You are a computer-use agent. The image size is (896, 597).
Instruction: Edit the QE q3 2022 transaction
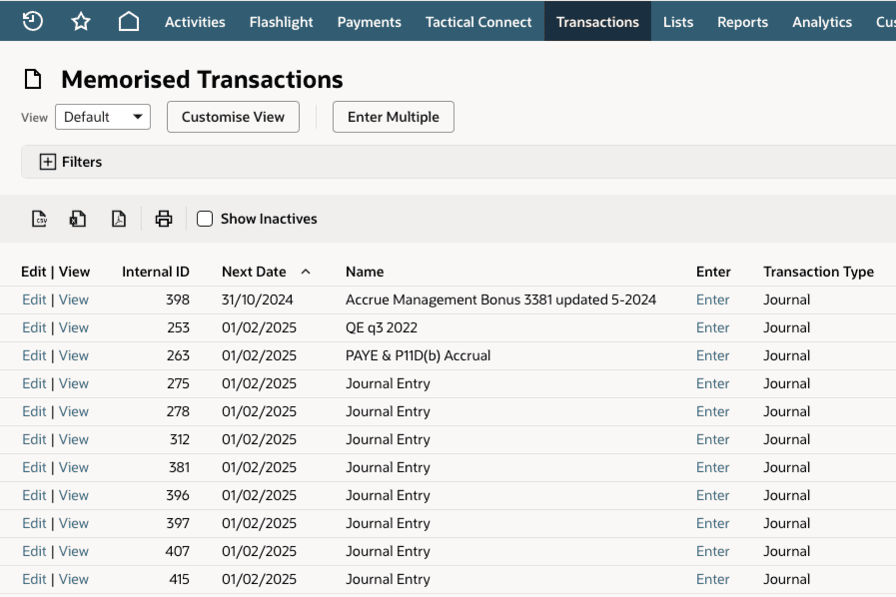[x=34, y=328]
